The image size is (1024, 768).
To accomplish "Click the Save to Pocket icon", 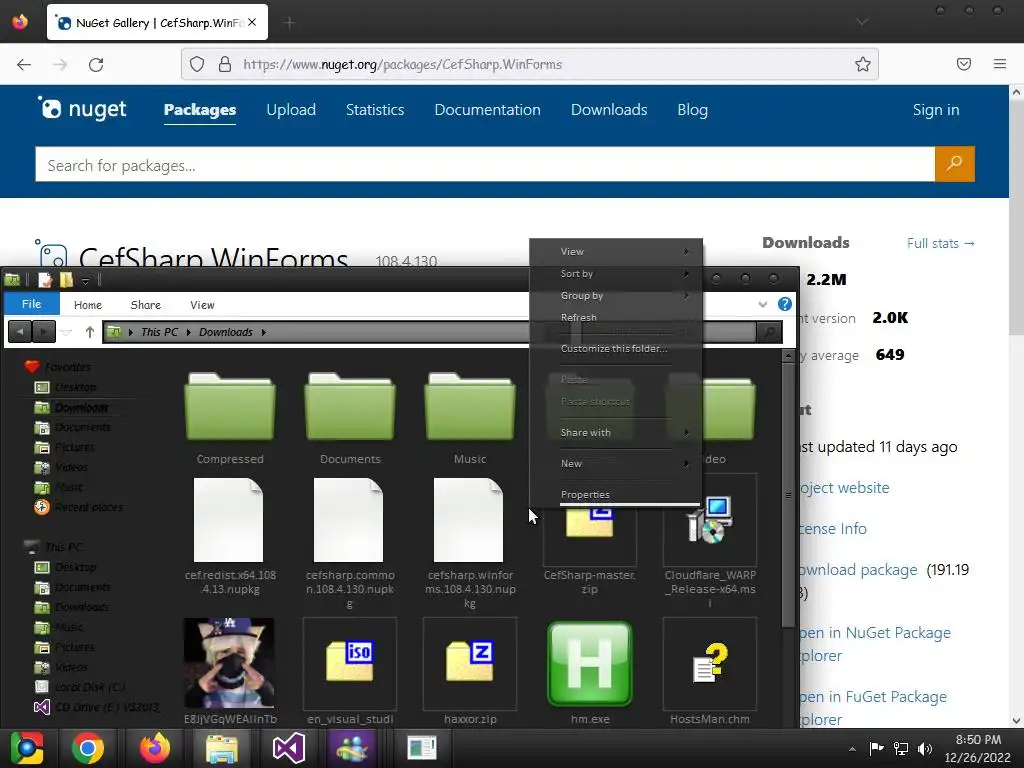I will [963, 64].
